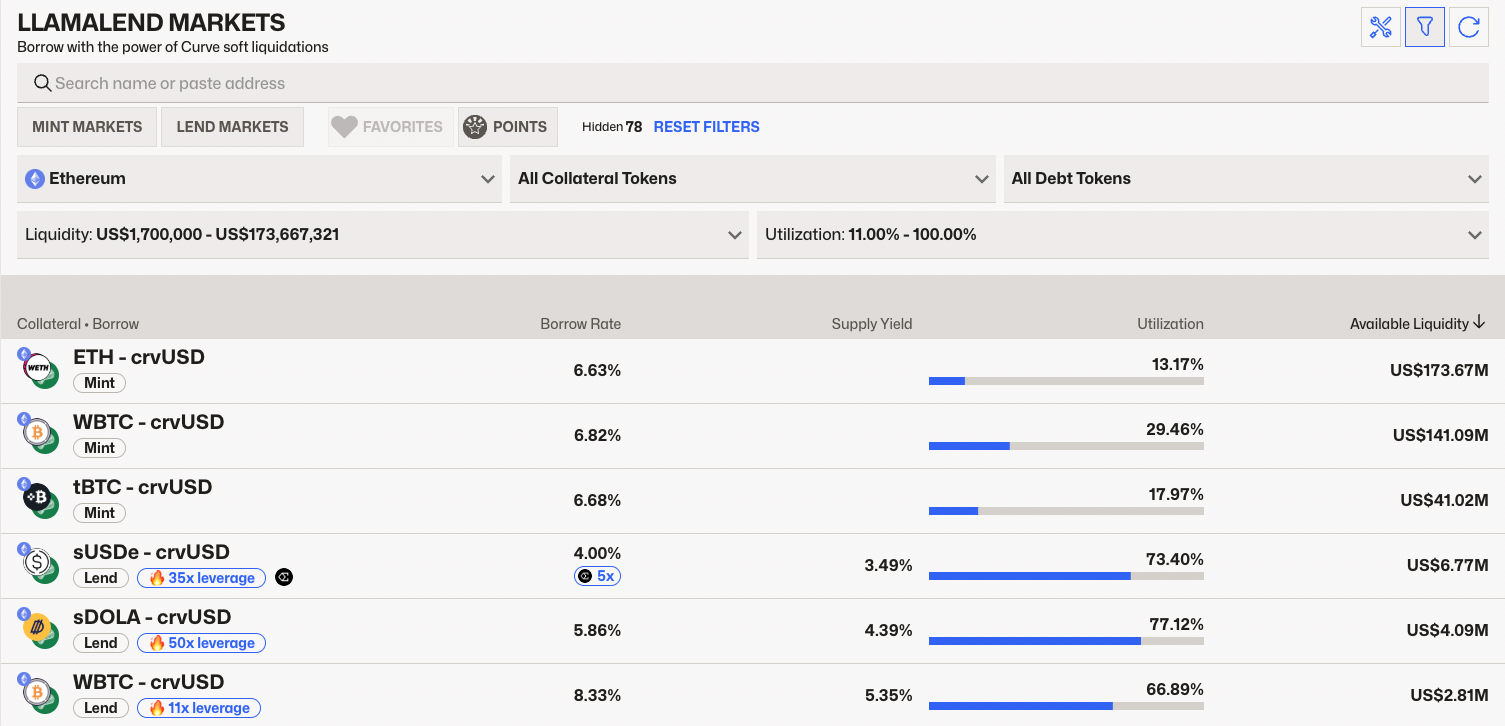Toggle the filter funnel icon
The height and width of the screenshot is (726, 1505).
(x=1425, y=27)
